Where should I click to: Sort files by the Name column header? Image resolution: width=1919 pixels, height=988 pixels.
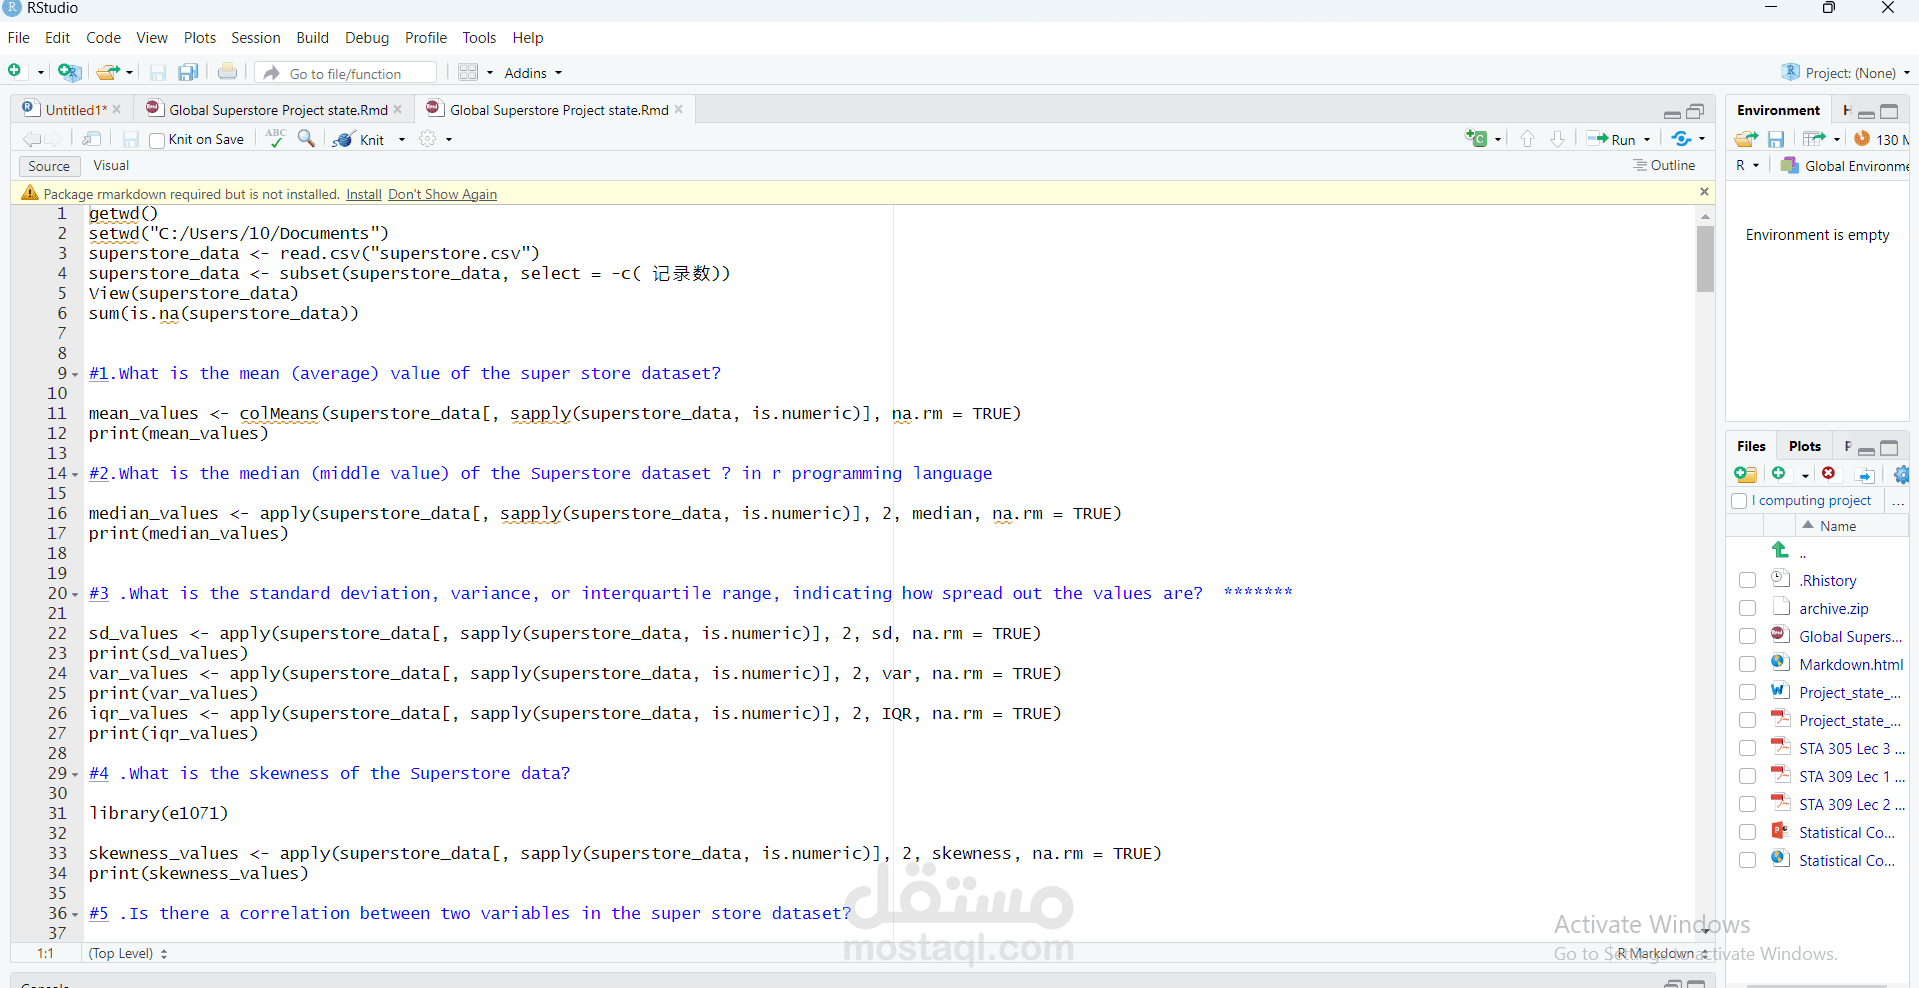(x=1838, y=526)
